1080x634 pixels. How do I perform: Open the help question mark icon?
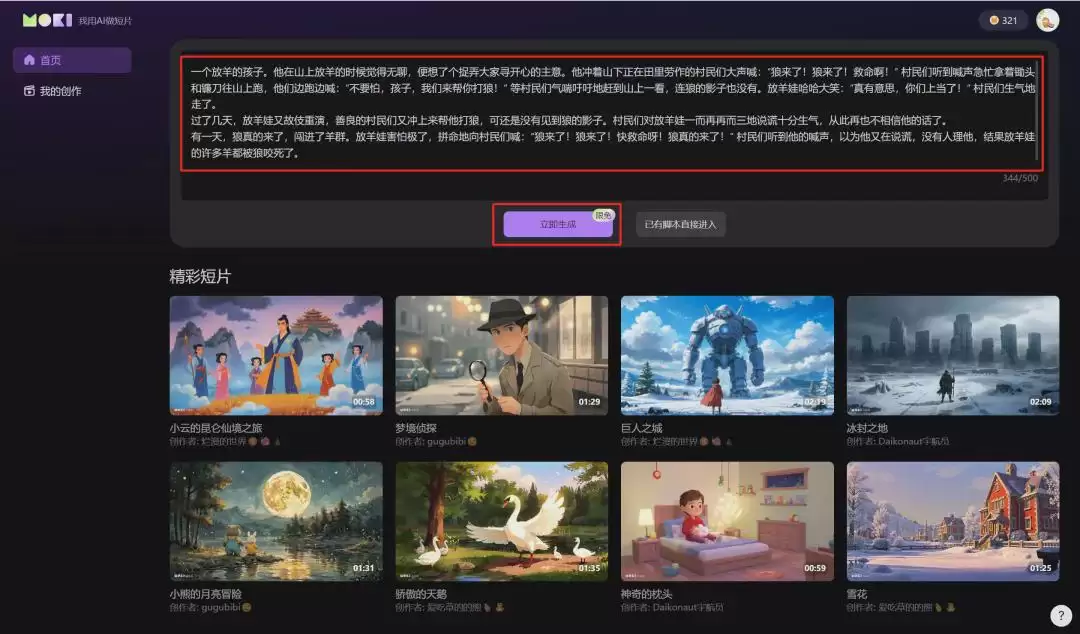1062,615
